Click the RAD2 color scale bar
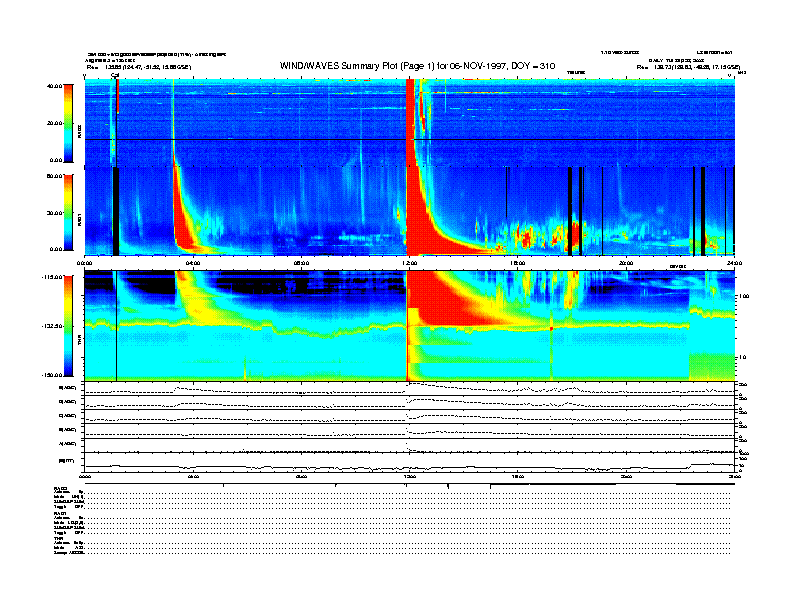Image resolution: width=792 pixels, height=612 pixels. tap(68, 123)
